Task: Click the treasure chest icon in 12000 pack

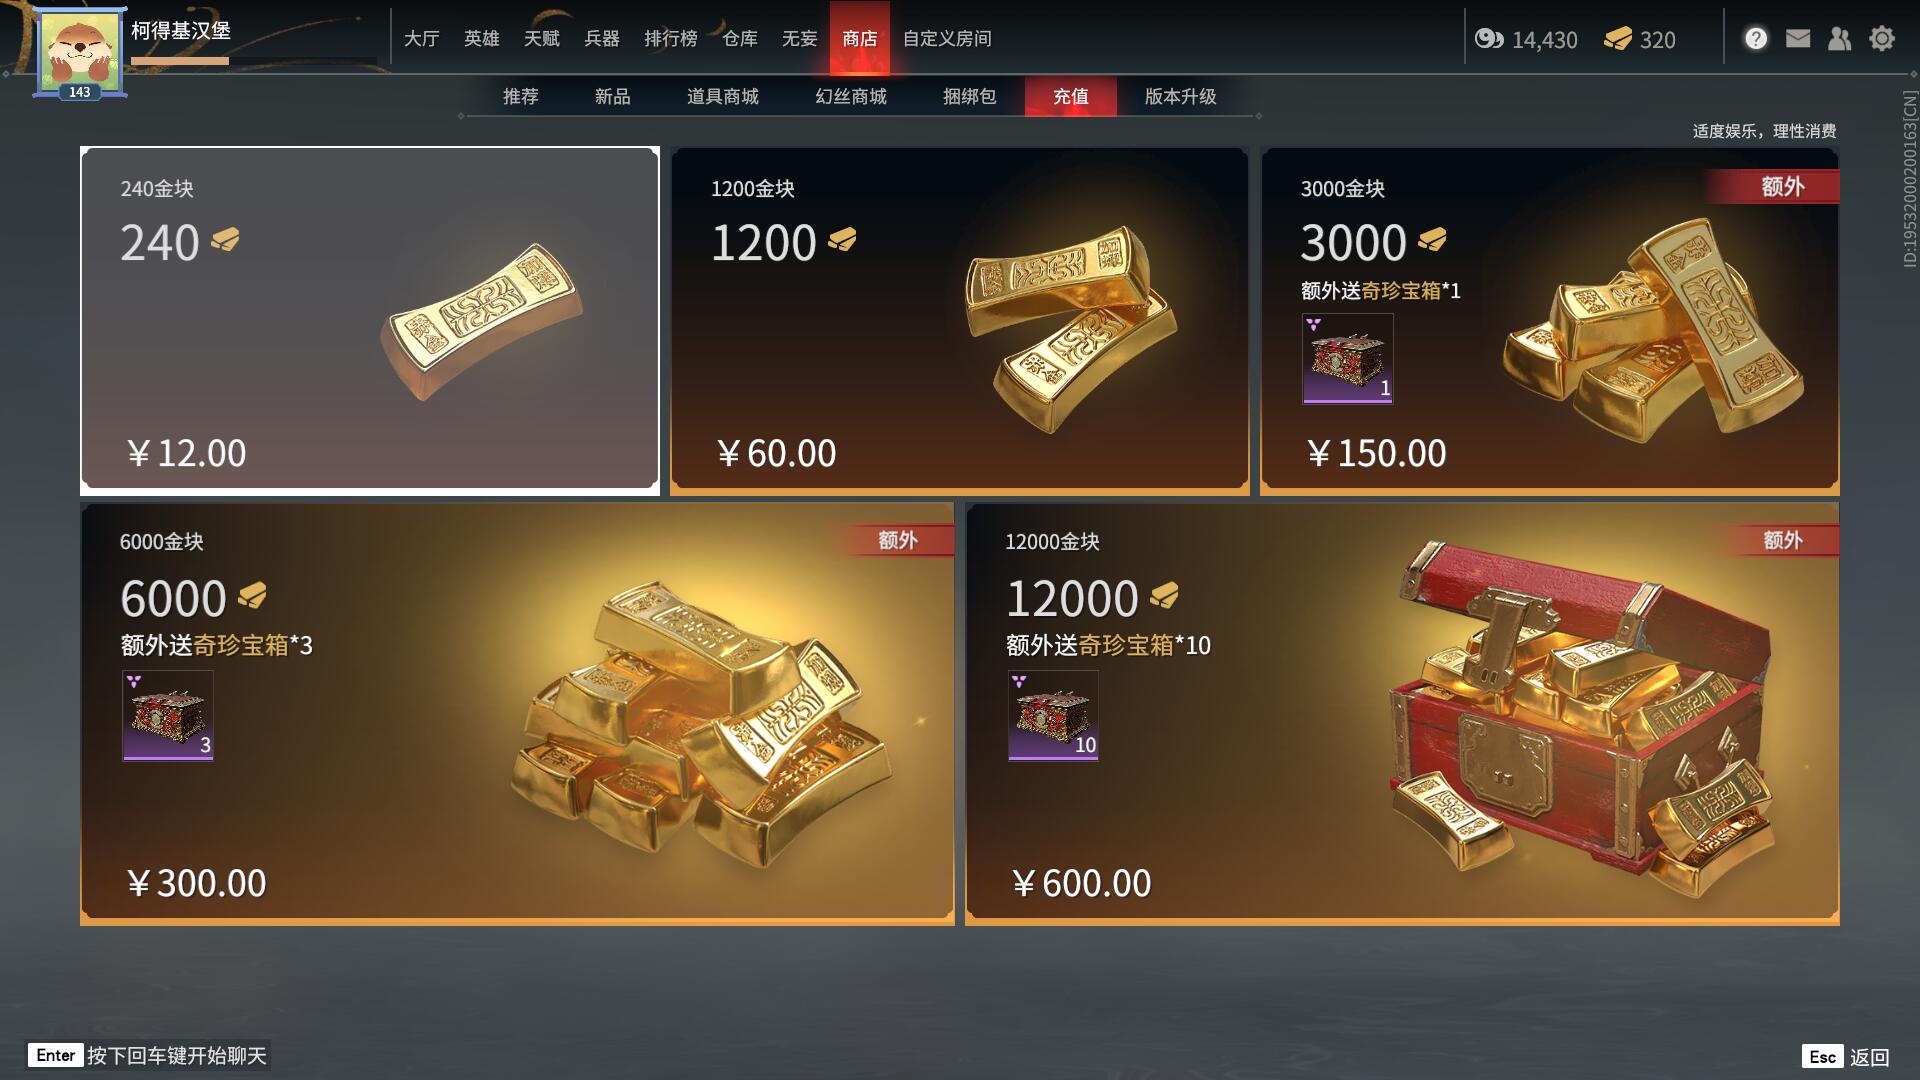Action: [1053, 715]
